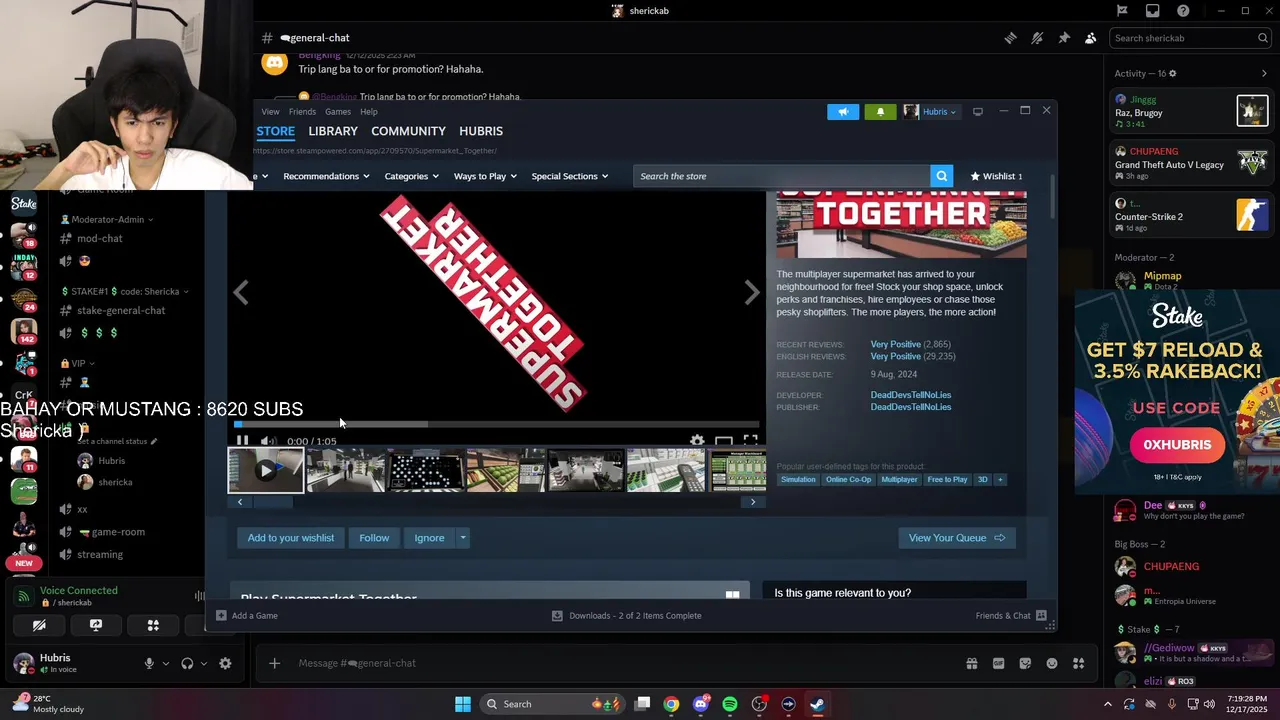
Task: Open Steam Friends menu
Action: (302, 112)
